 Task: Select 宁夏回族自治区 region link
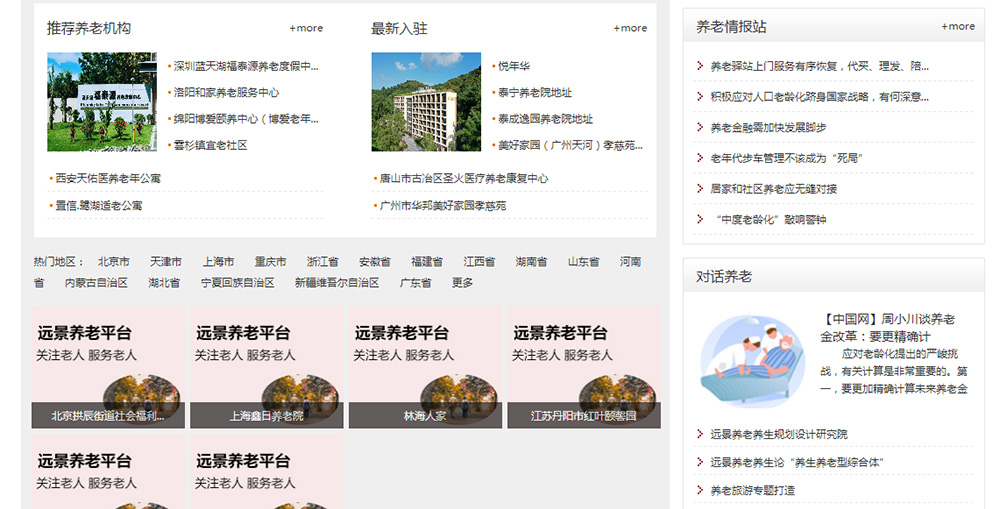click(238, 283)
